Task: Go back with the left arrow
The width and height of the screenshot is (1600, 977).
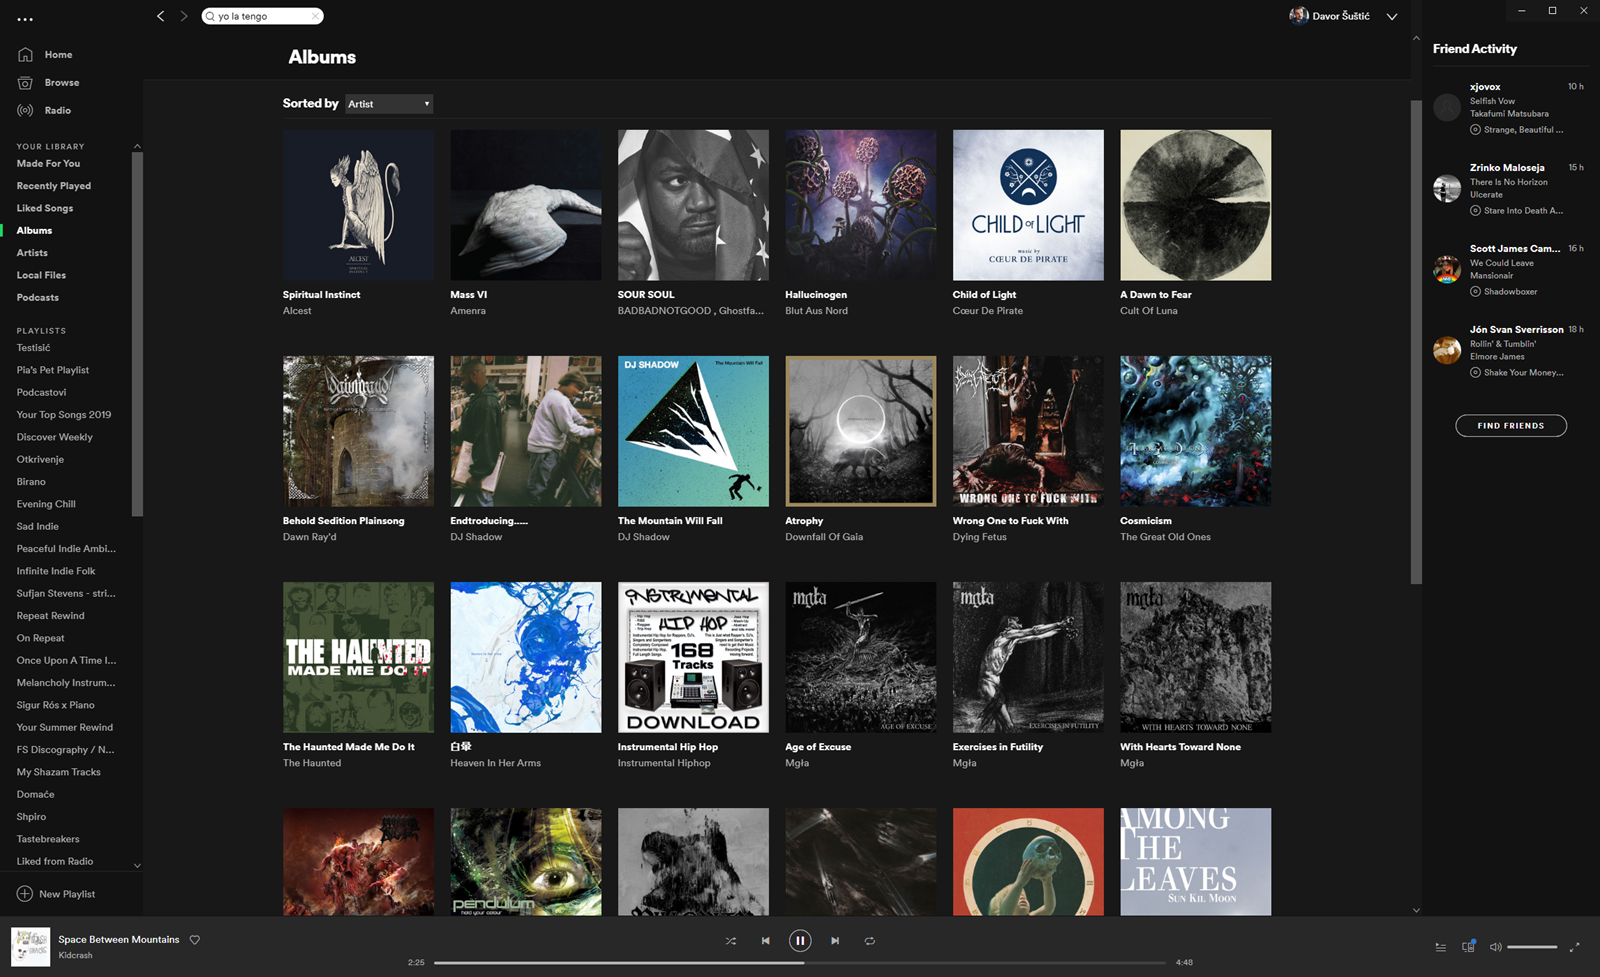Action: 160,16
